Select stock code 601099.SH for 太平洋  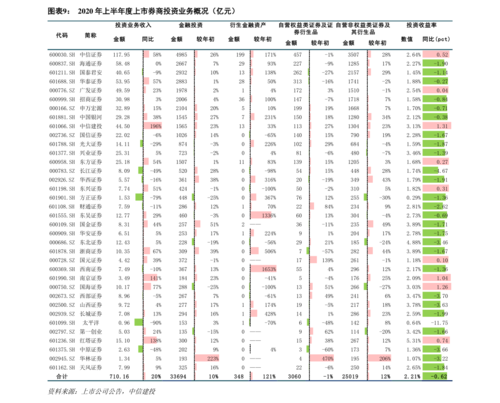(62, 323)
